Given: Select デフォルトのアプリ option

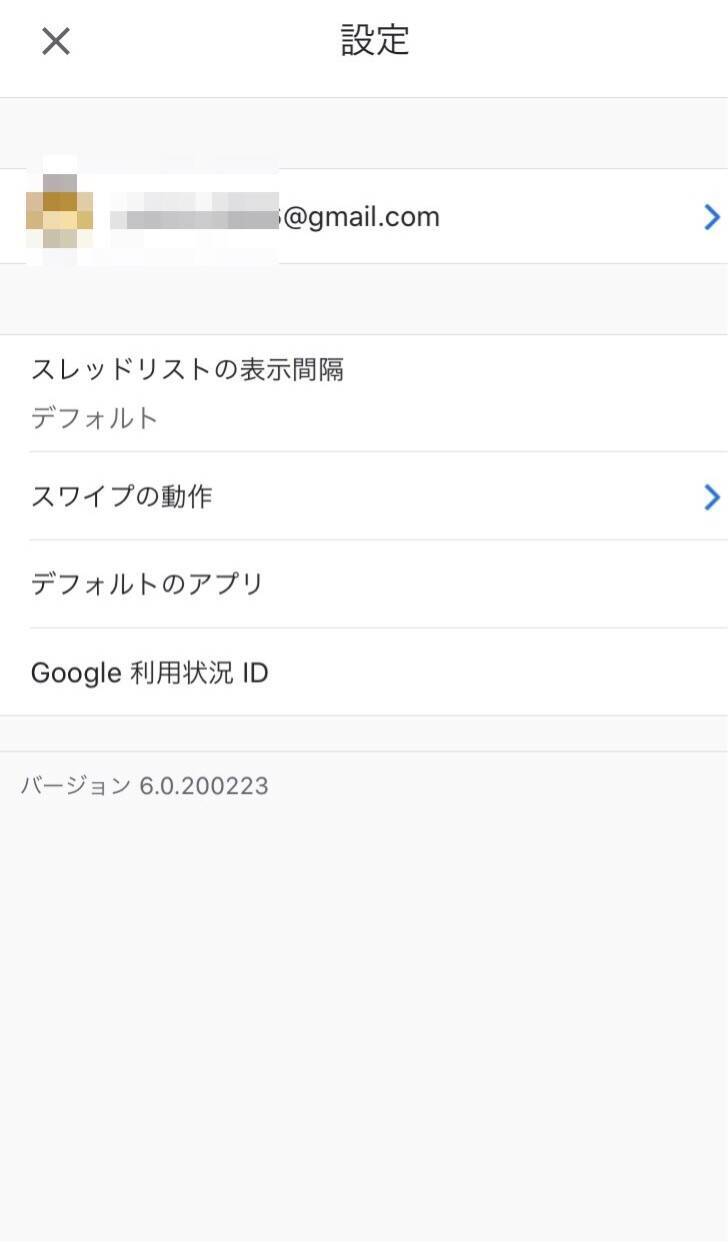Looking at the screenshot, I should [x=147, y=584].
